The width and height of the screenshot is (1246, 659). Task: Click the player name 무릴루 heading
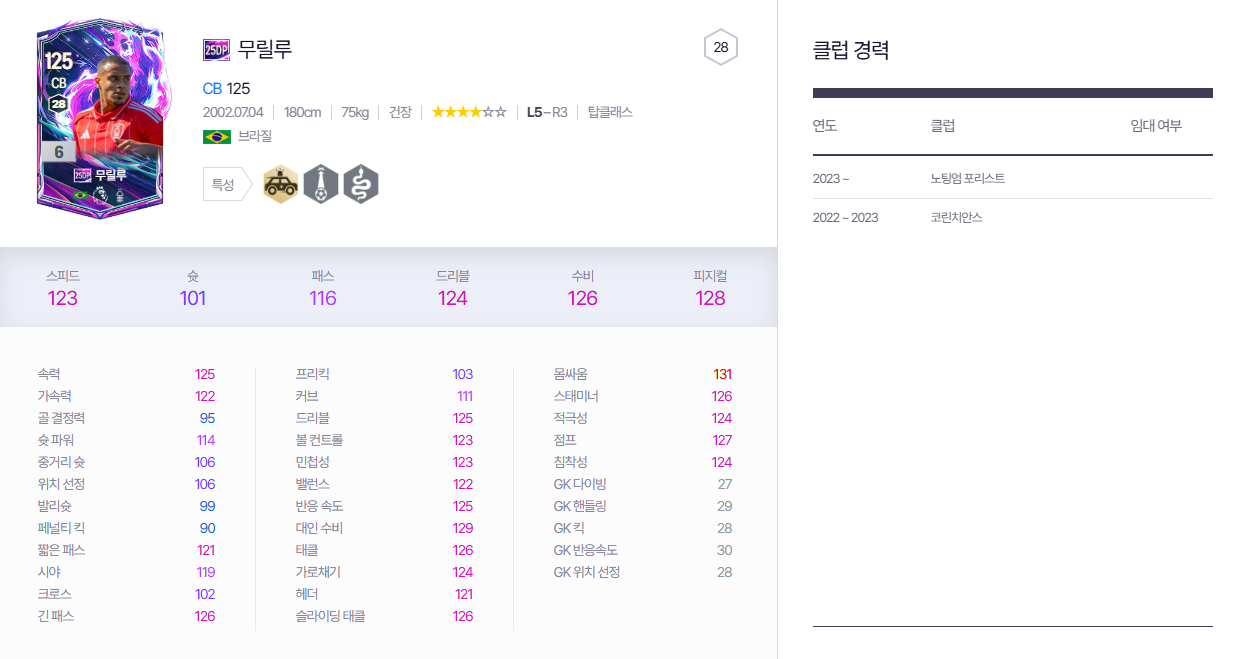click(x=265, y=49)
